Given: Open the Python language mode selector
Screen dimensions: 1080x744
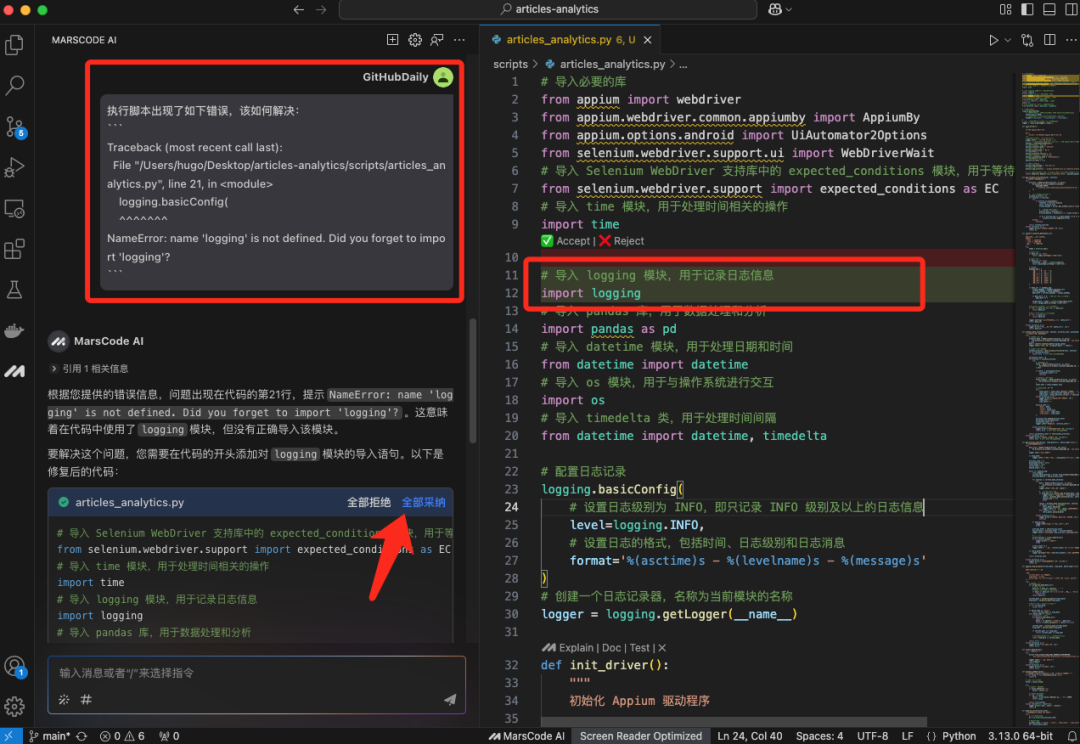Looking at the screenshot, I should tap(959, 736).
